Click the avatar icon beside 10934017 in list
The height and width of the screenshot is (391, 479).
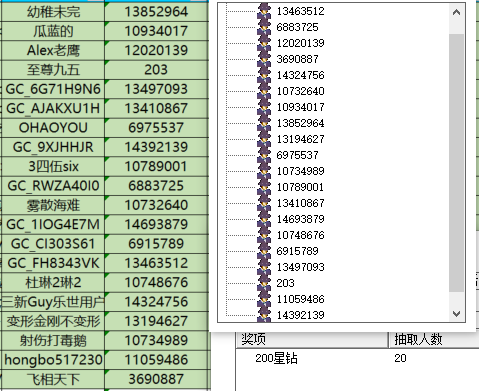coord(264,107)
